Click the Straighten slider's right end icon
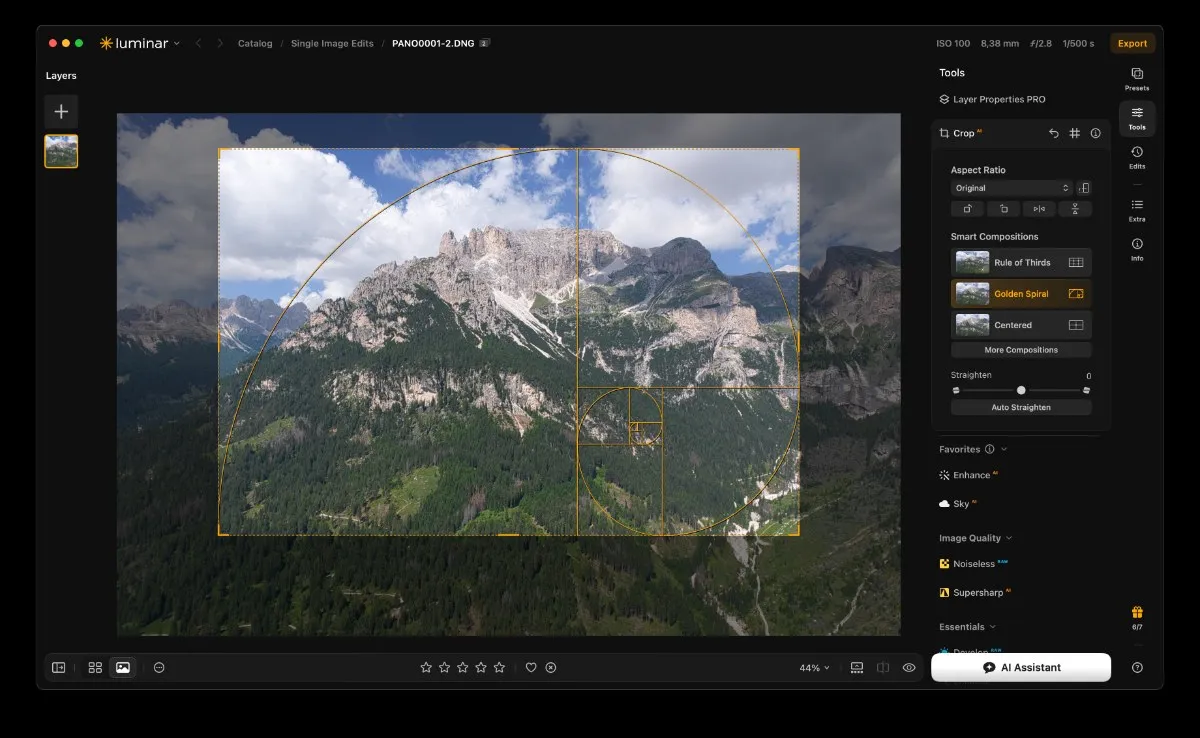The height and width of the screenshot is (738, 1200). tap(1086, 390)
